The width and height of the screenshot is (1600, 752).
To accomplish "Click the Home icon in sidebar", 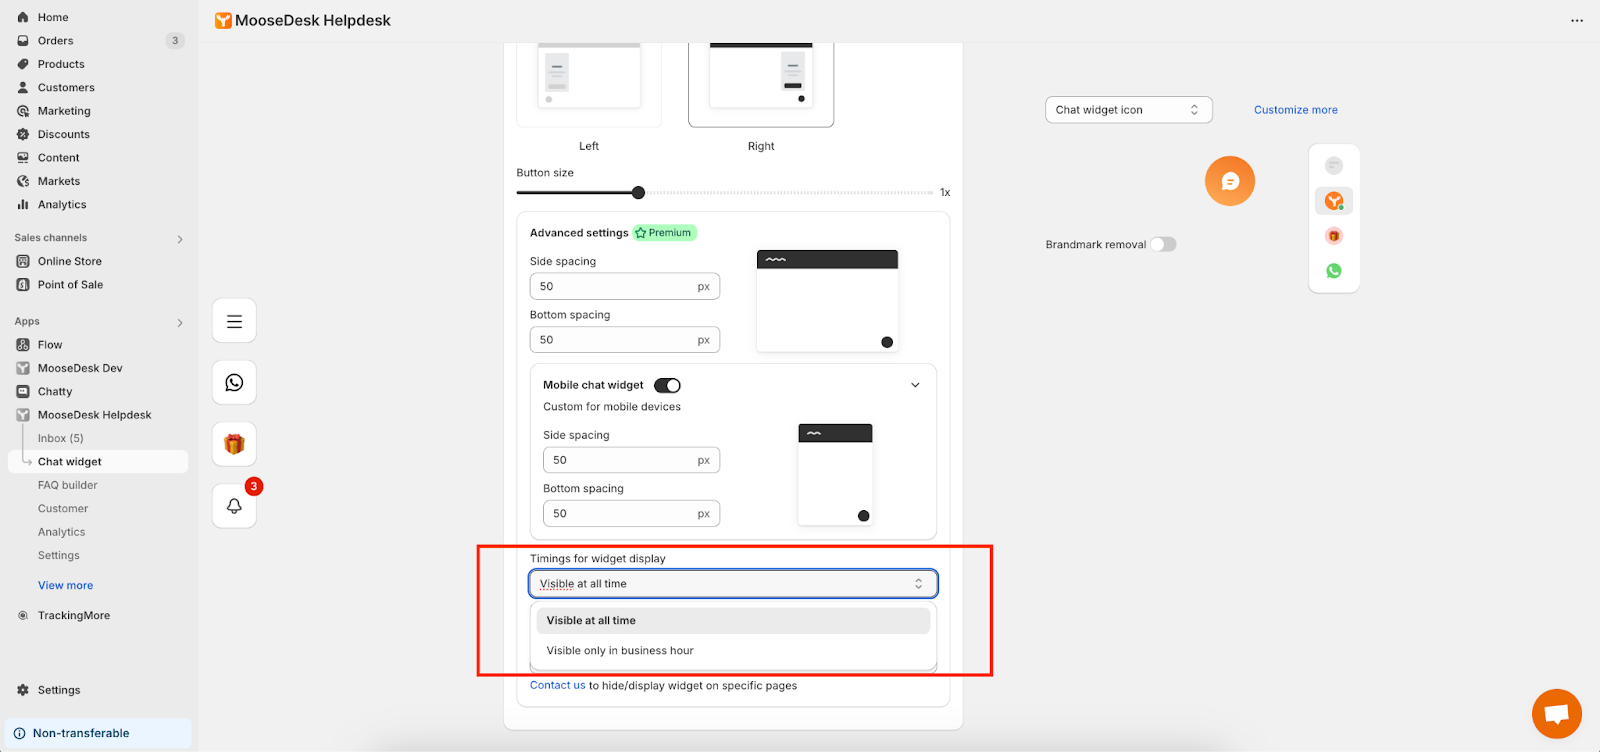I will click(x=23, y=17).
